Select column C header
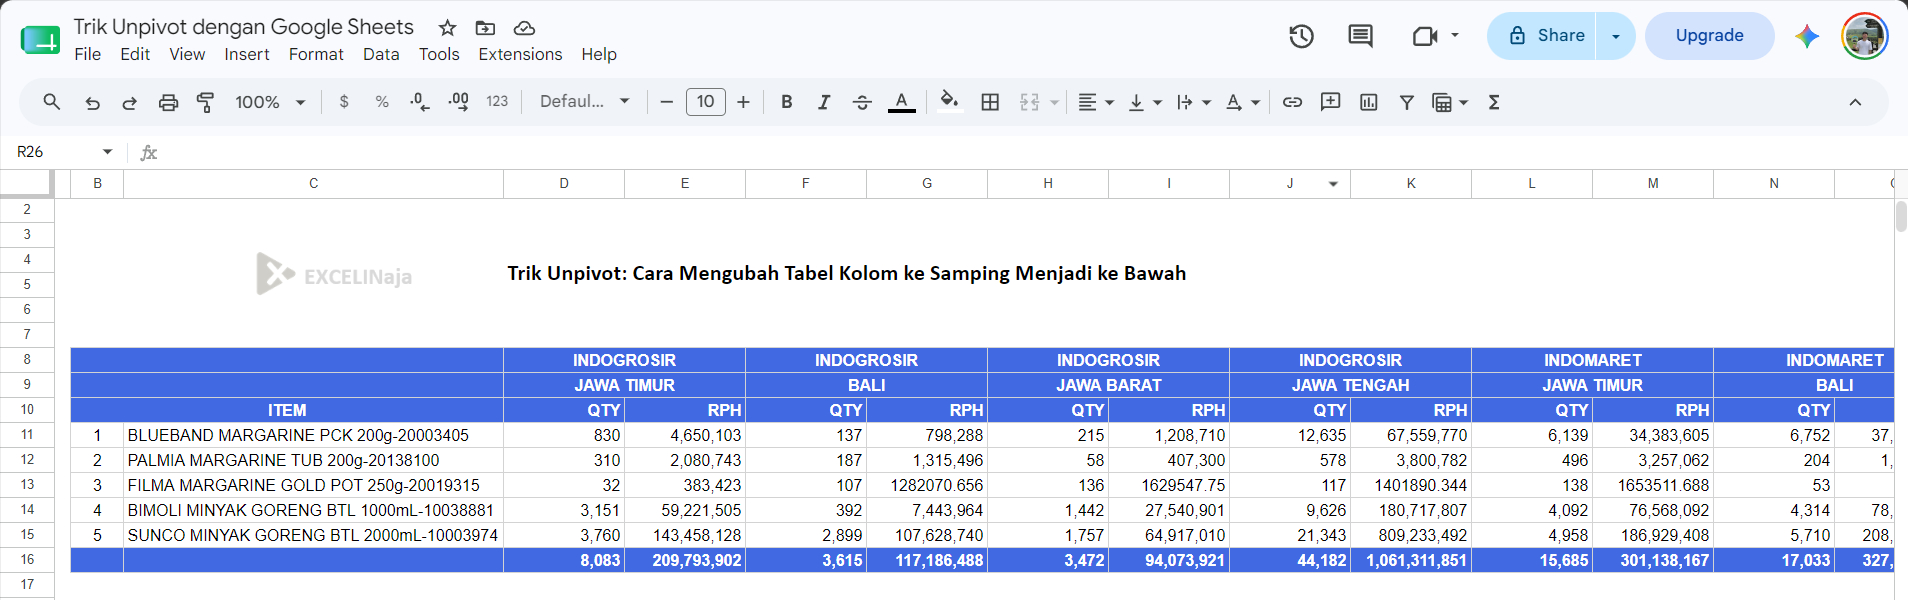Screen dimensions: 1908x600 click(x=313, y=184)
